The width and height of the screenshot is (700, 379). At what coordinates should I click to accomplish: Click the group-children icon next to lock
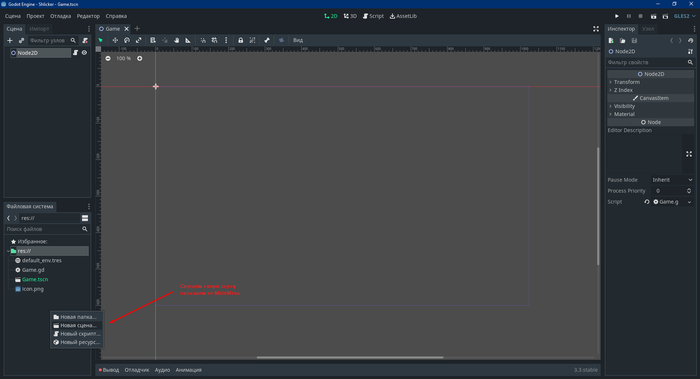click(x=252, y=40)
